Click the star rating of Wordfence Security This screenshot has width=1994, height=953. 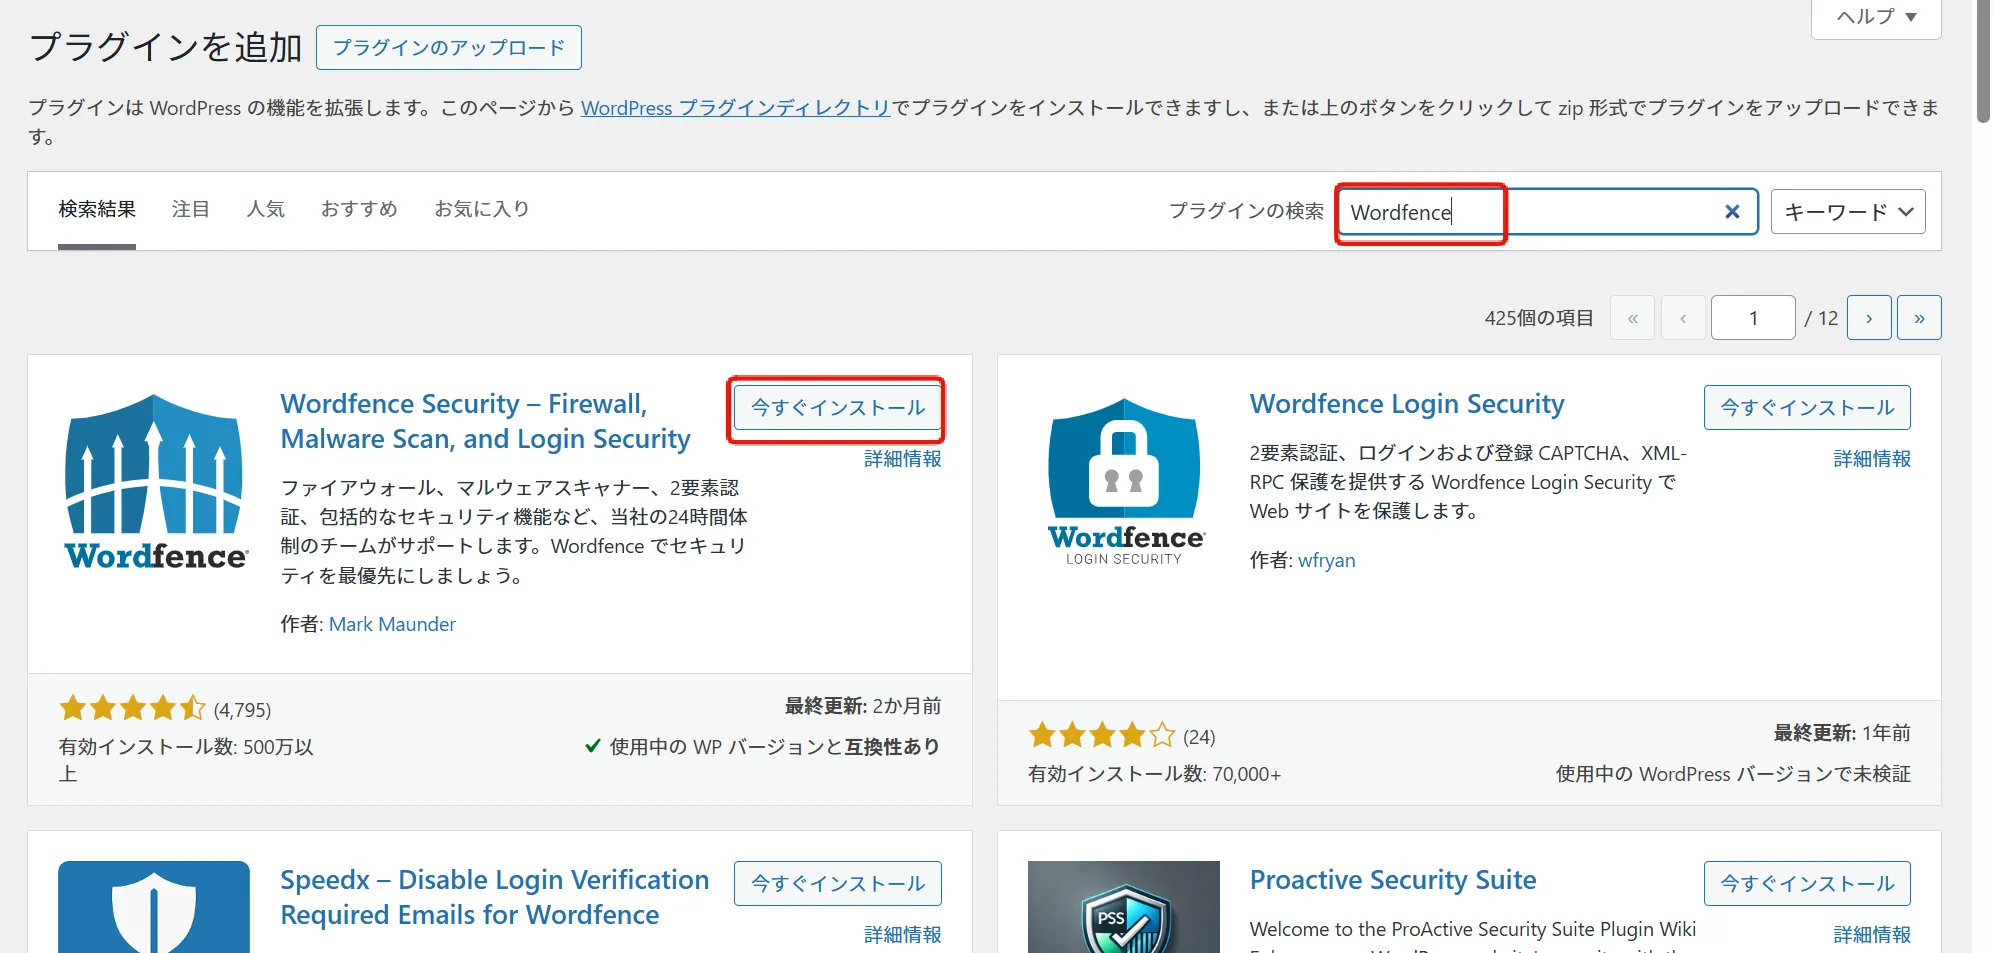(x=131, y=707)
